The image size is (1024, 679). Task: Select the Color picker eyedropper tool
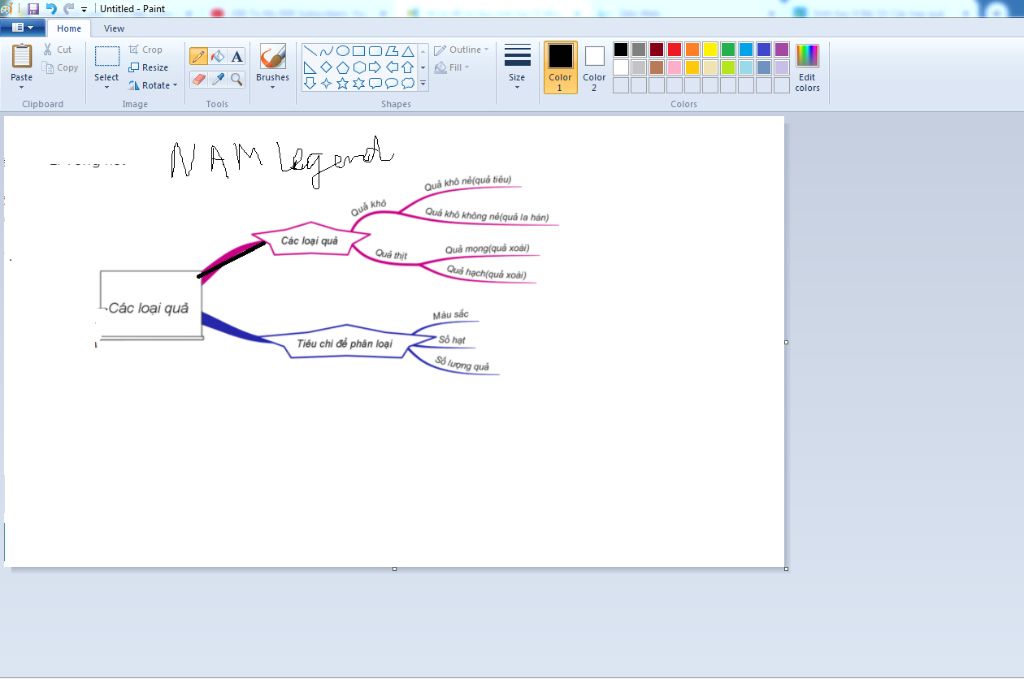[x=217, y=79]
